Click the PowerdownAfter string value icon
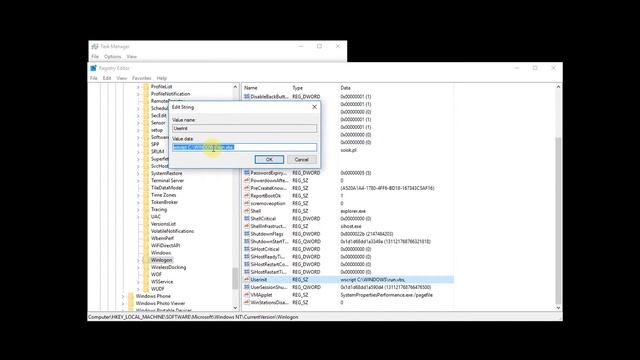Image resolution: width=640 pixels, height=360 pixels. (x=247, y=180)
